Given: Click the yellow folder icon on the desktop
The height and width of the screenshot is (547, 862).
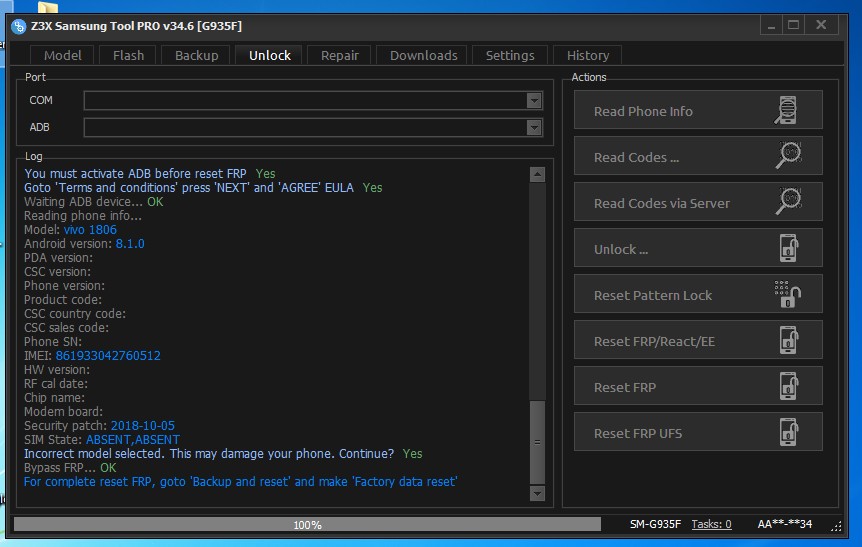Looking at the screenshot, I should coord(48,6).
